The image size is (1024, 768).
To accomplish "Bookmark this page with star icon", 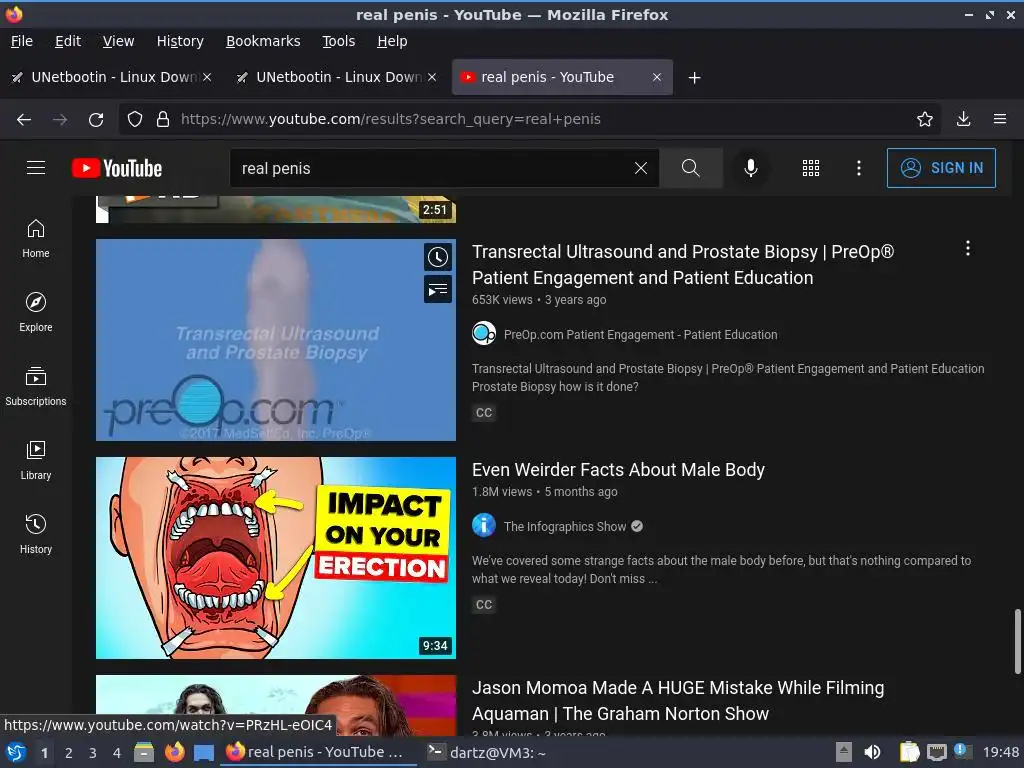I will coord(924,119).
